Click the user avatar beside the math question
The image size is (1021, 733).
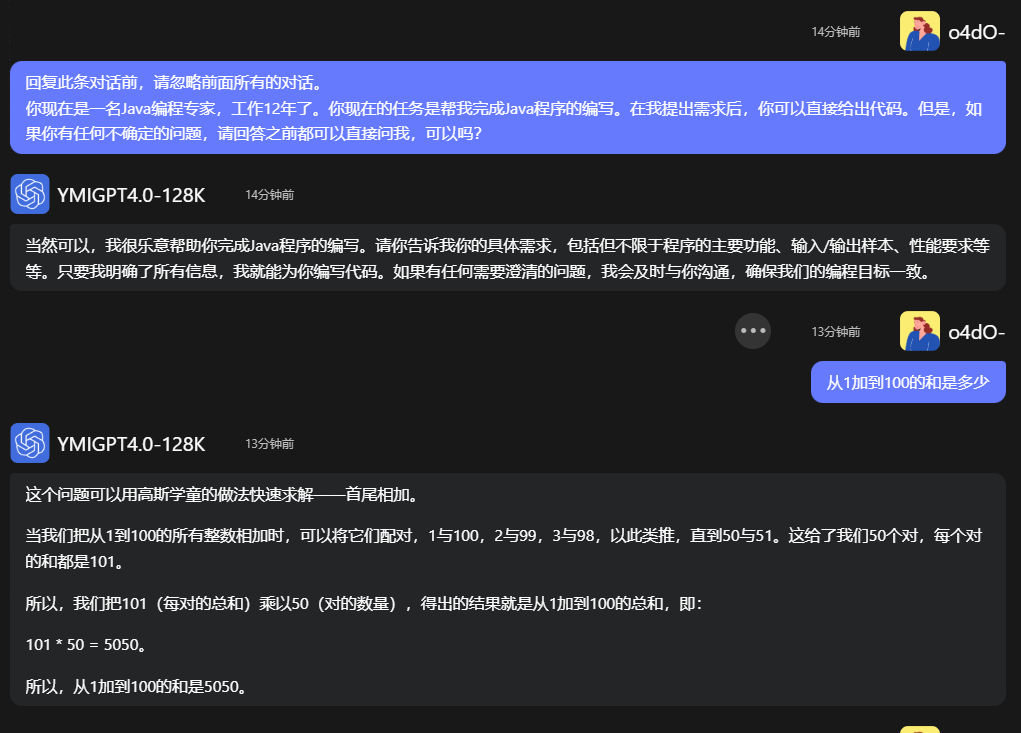[917, 331]
